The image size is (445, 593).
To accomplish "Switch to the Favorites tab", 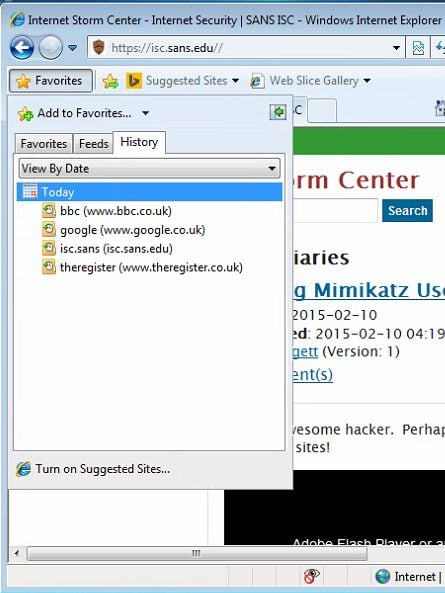I will (x=44, y=144).
